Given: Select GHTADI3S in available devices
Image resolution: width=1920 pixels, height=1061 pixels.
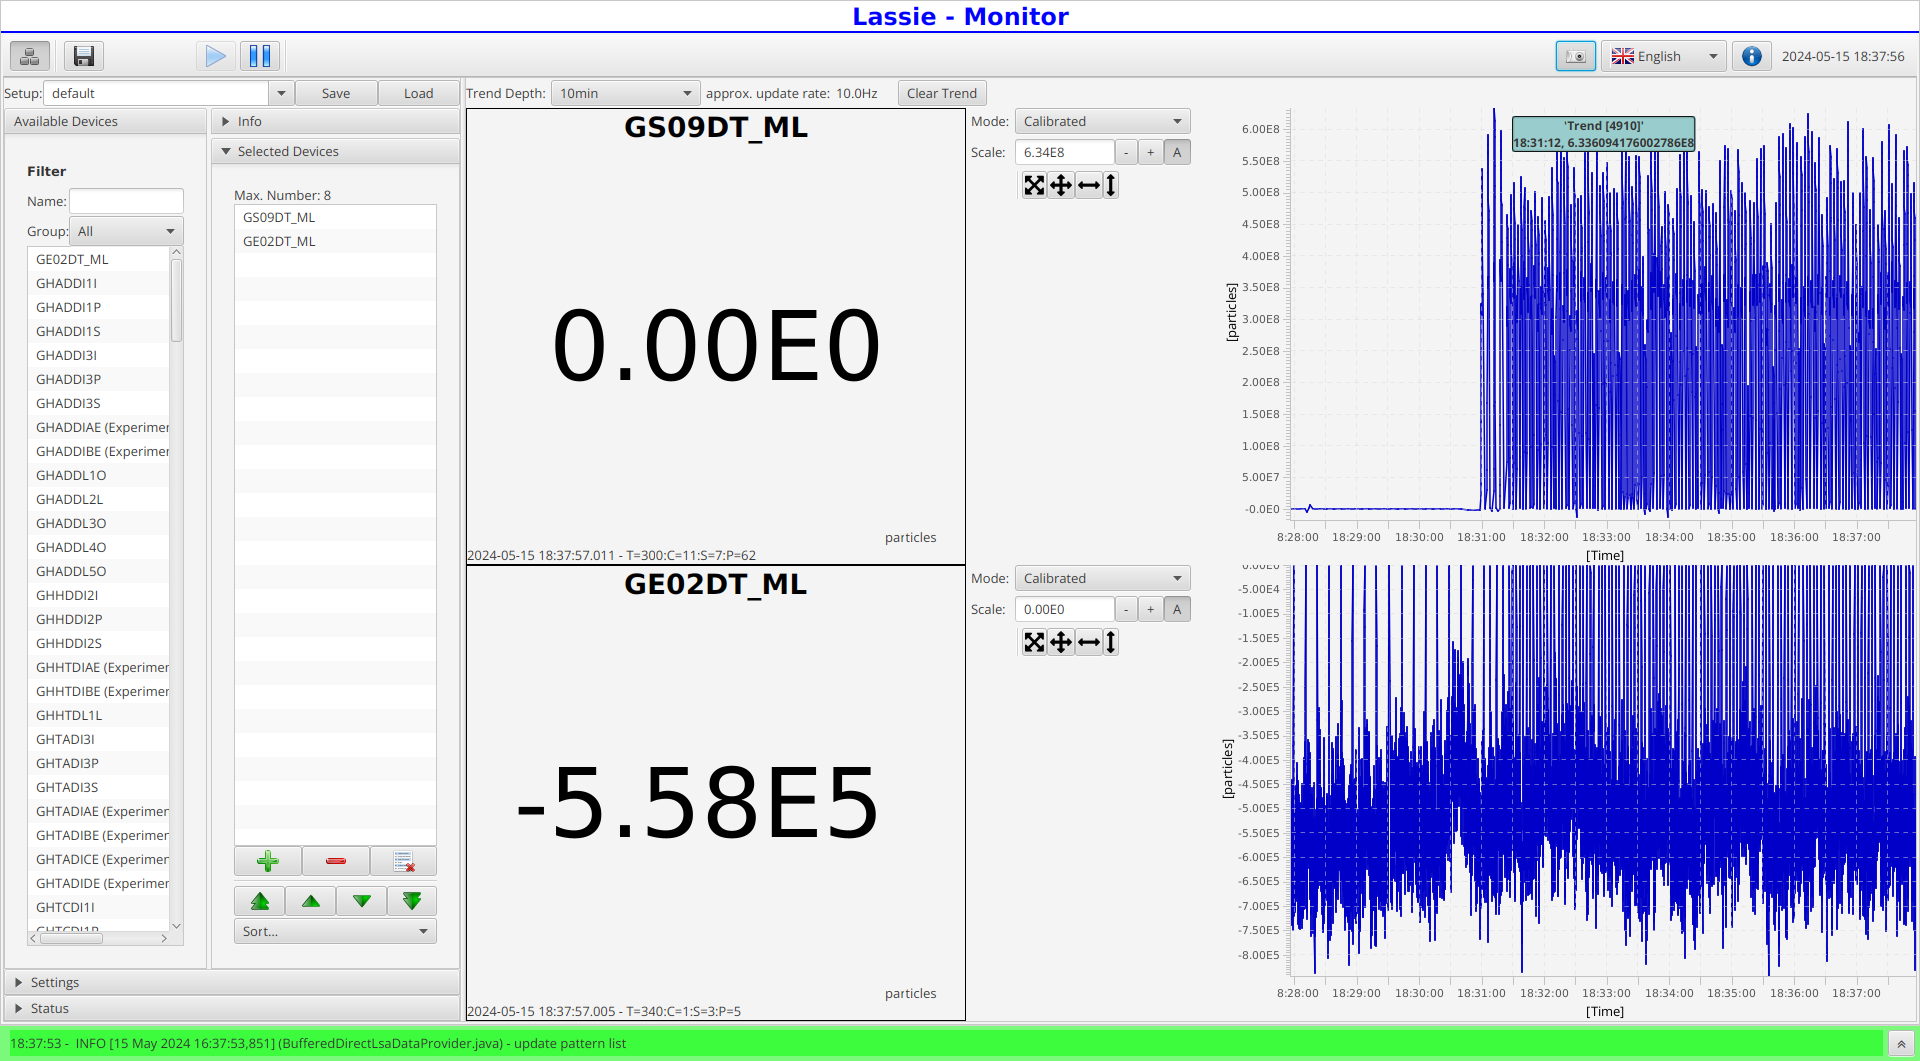Looking at the screenshot, I should [99, 787].
